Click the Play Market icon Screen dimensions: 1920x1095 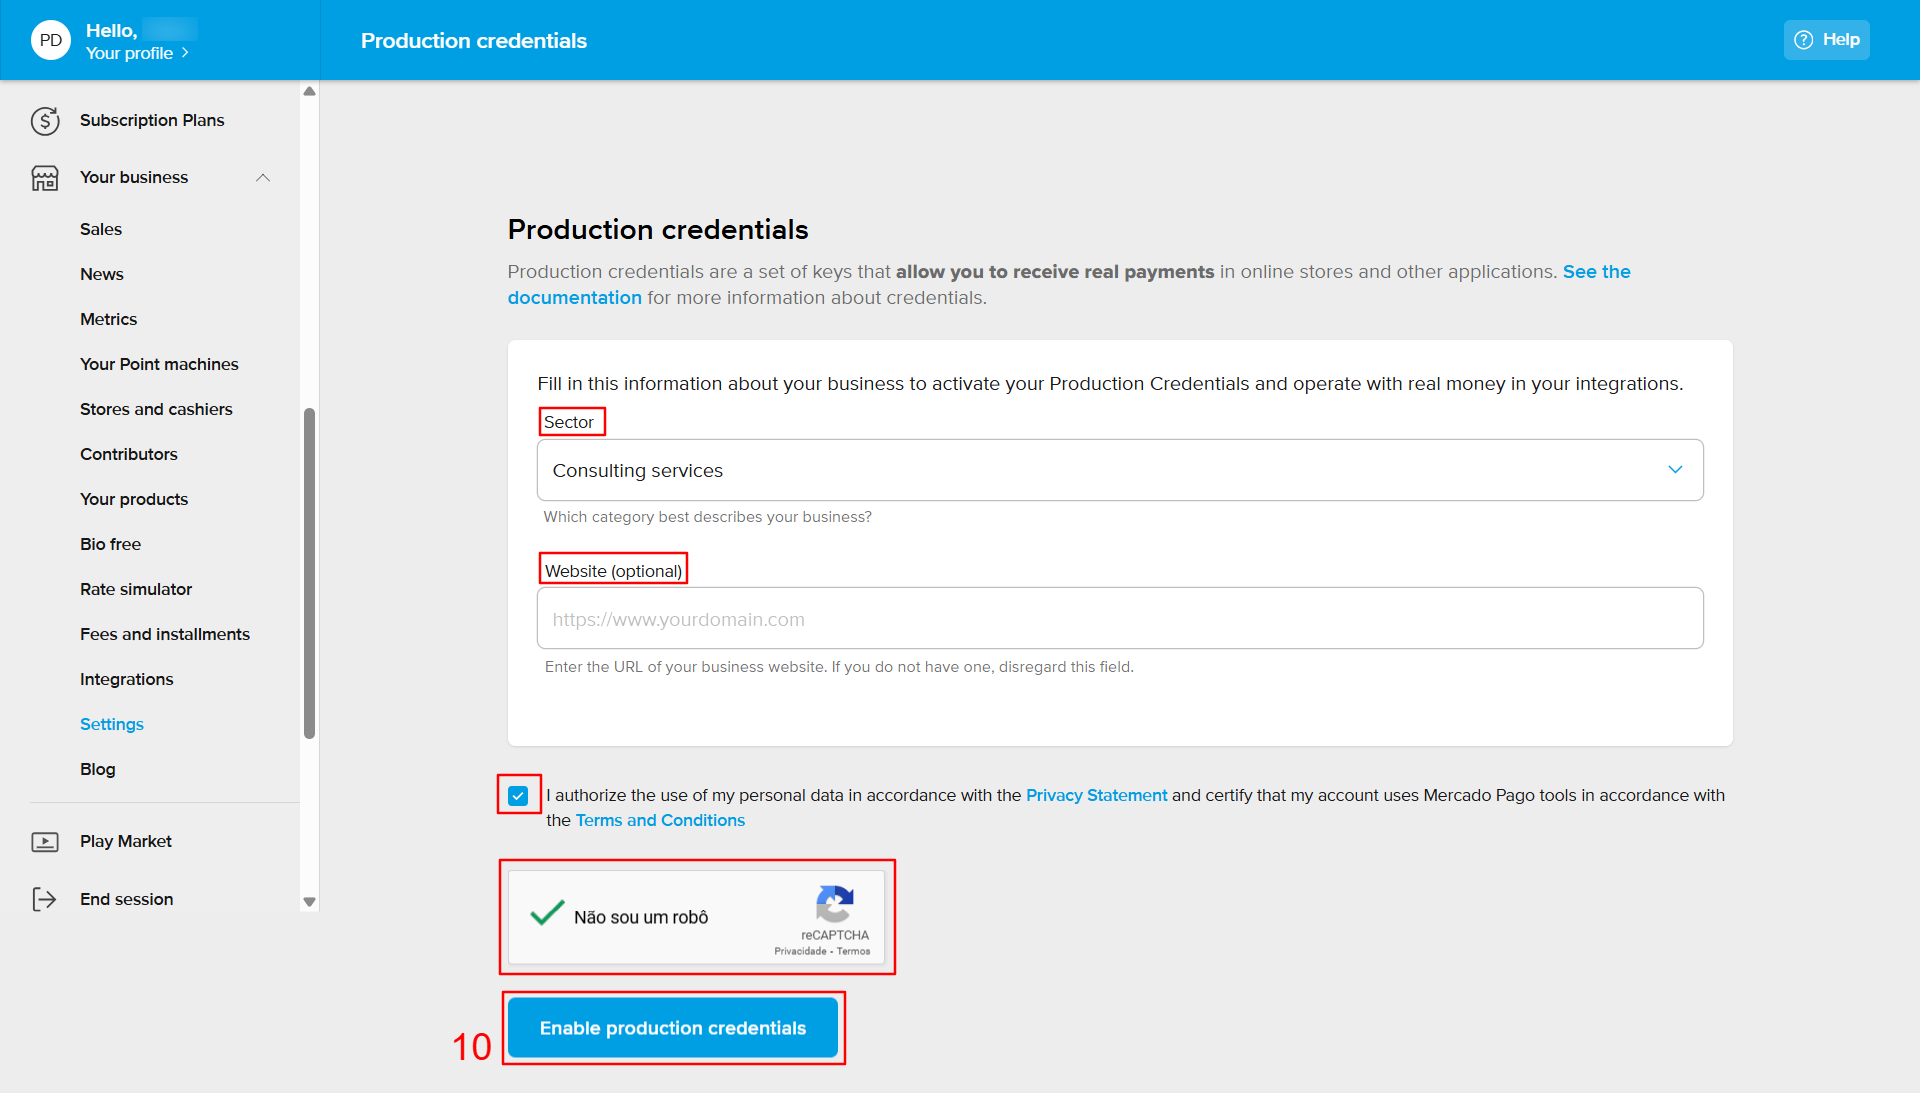[x=45, y=842]
